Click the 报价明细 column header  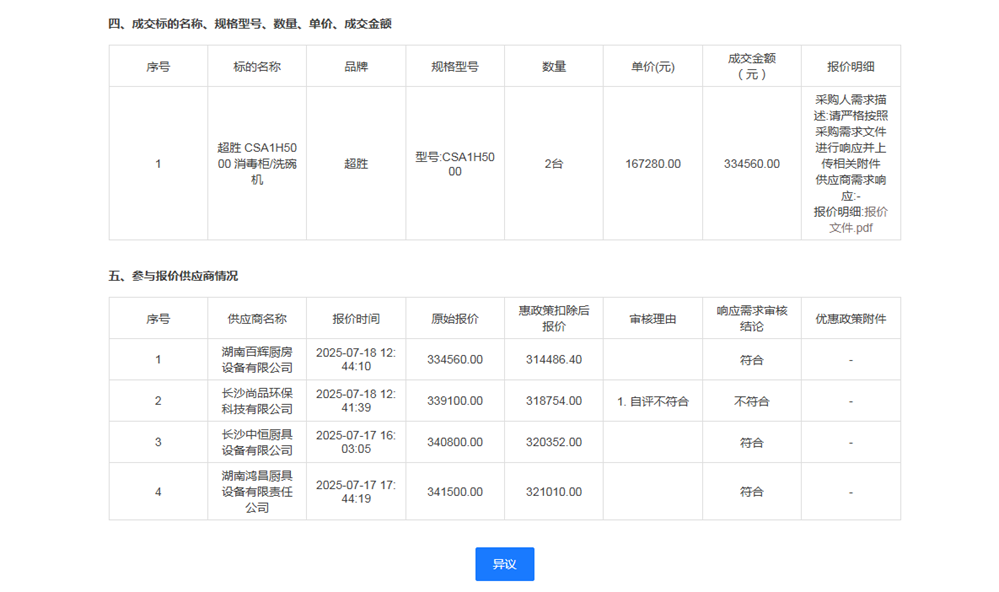point(851,66)
